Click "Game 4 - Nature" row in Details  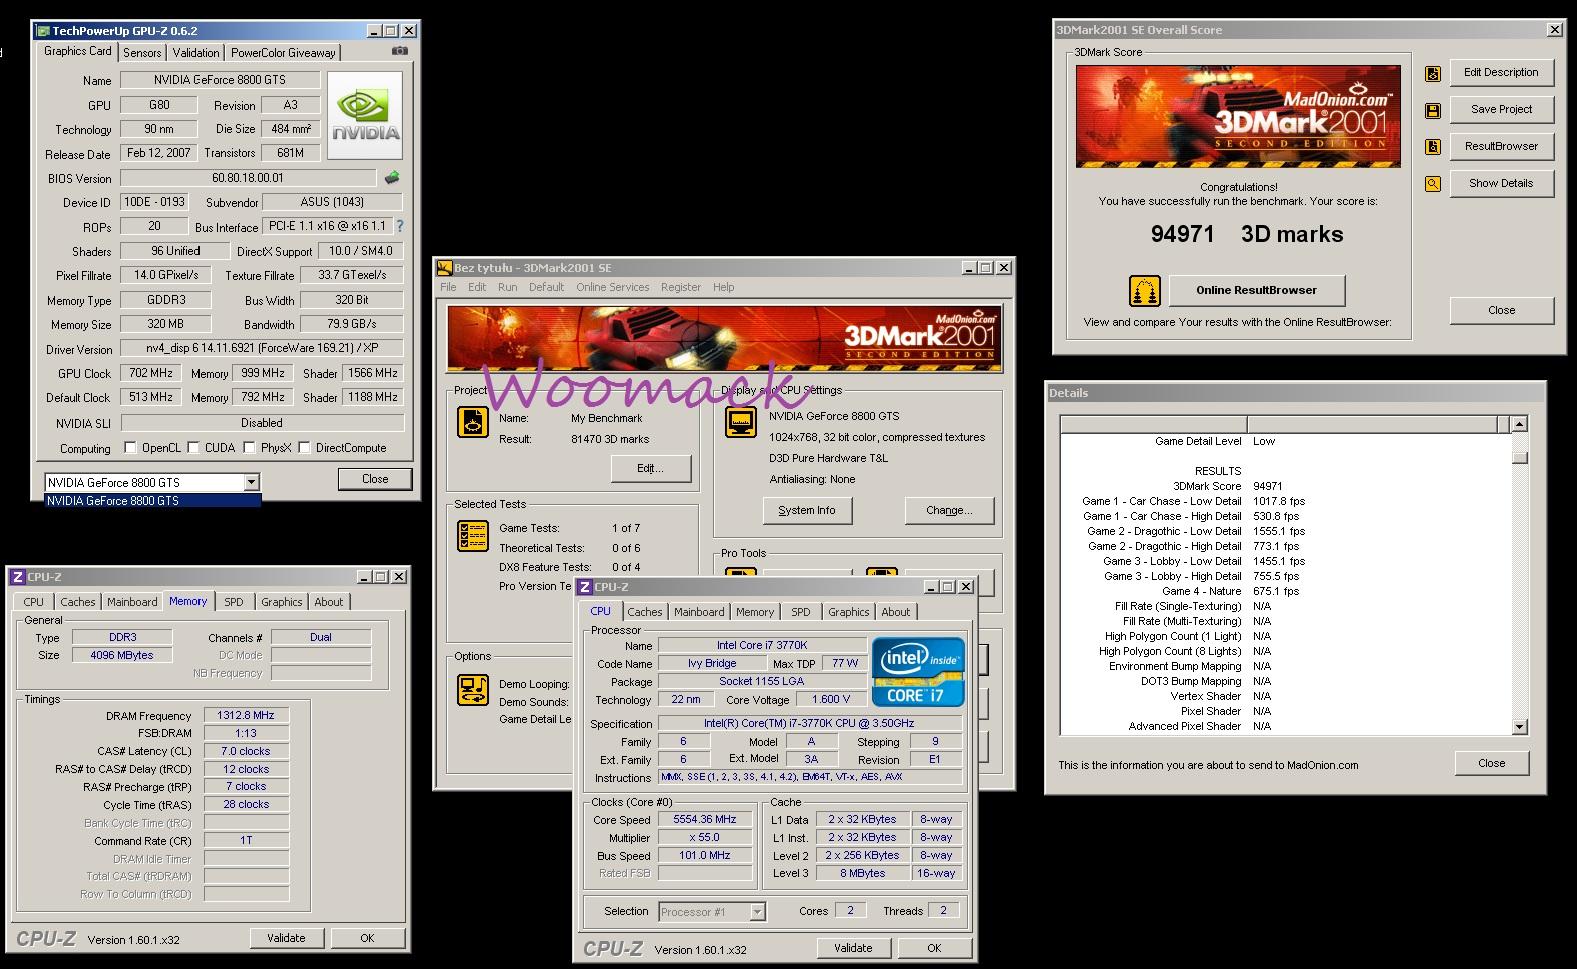[1286, 591]
